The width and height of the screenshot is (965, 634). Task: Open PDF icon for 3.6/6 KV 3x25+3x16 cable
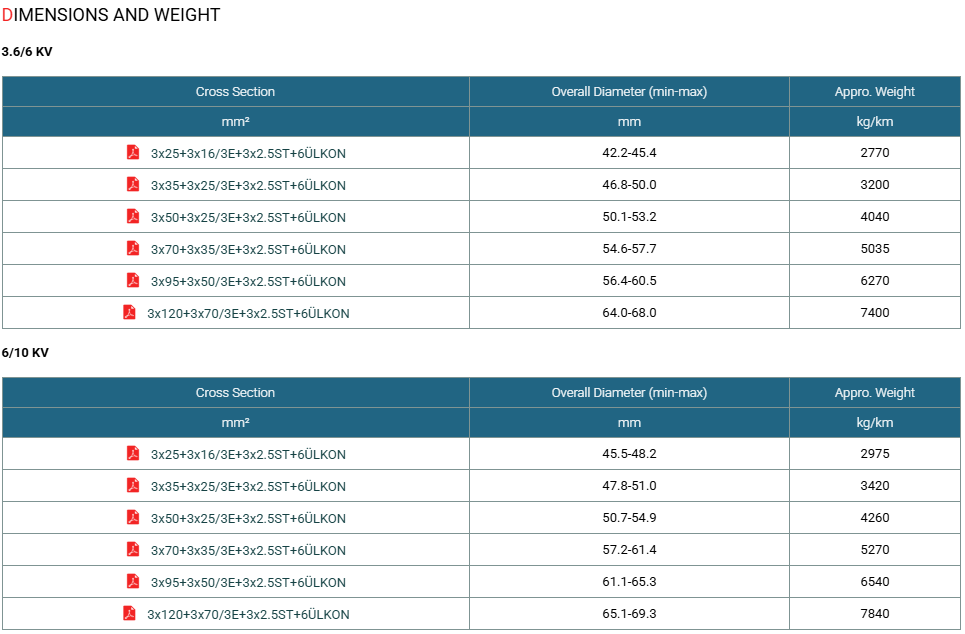133,152
